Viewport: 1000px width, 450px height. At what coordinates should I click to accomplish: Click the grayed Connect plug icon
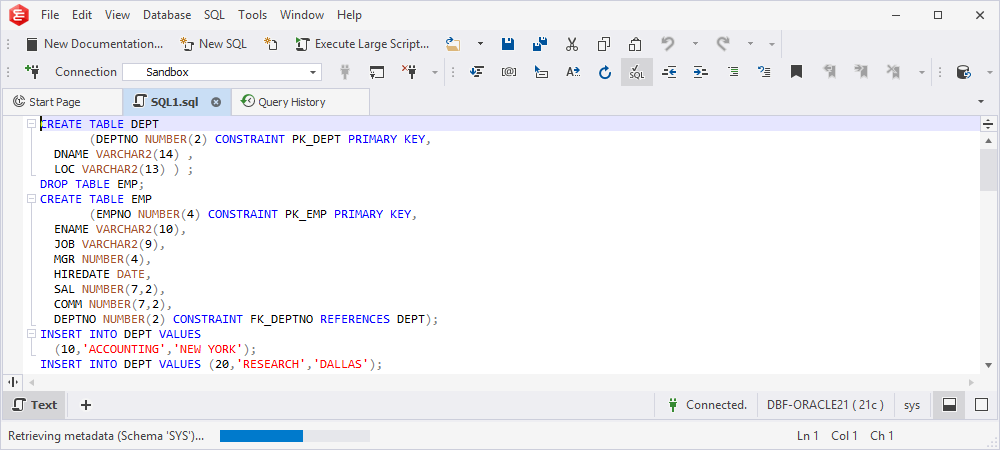pyautogui.click(x=345, y=71)
